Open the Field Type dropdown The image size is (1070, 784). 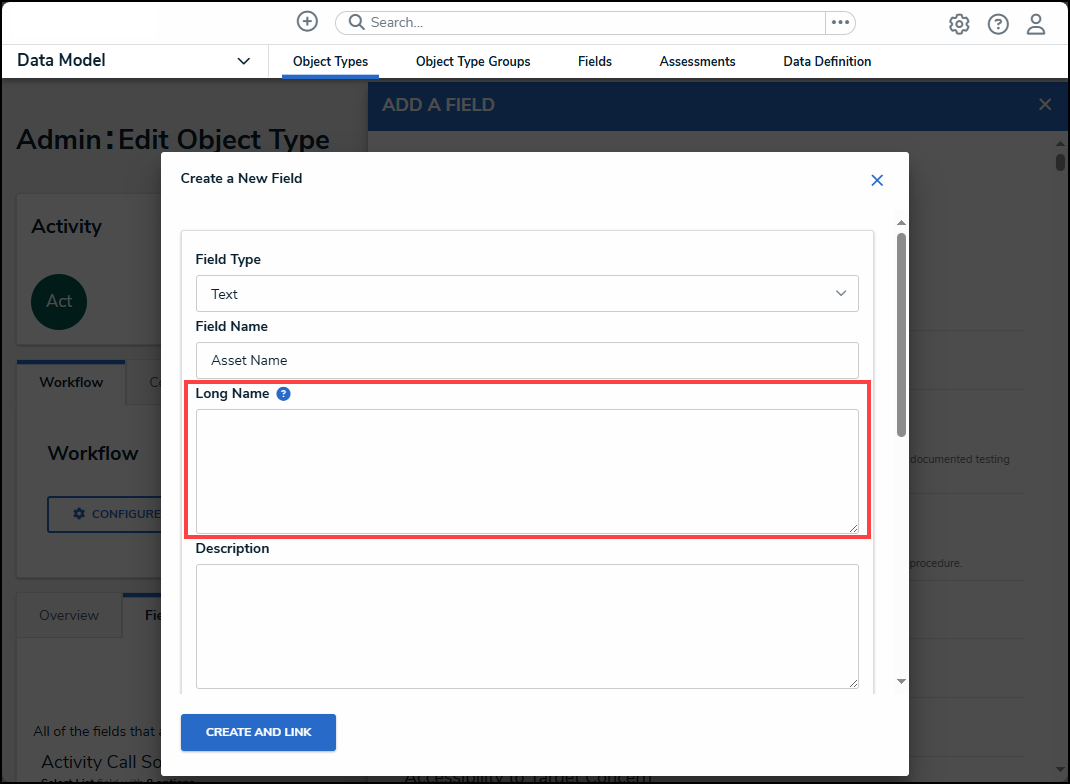[527, 294]
